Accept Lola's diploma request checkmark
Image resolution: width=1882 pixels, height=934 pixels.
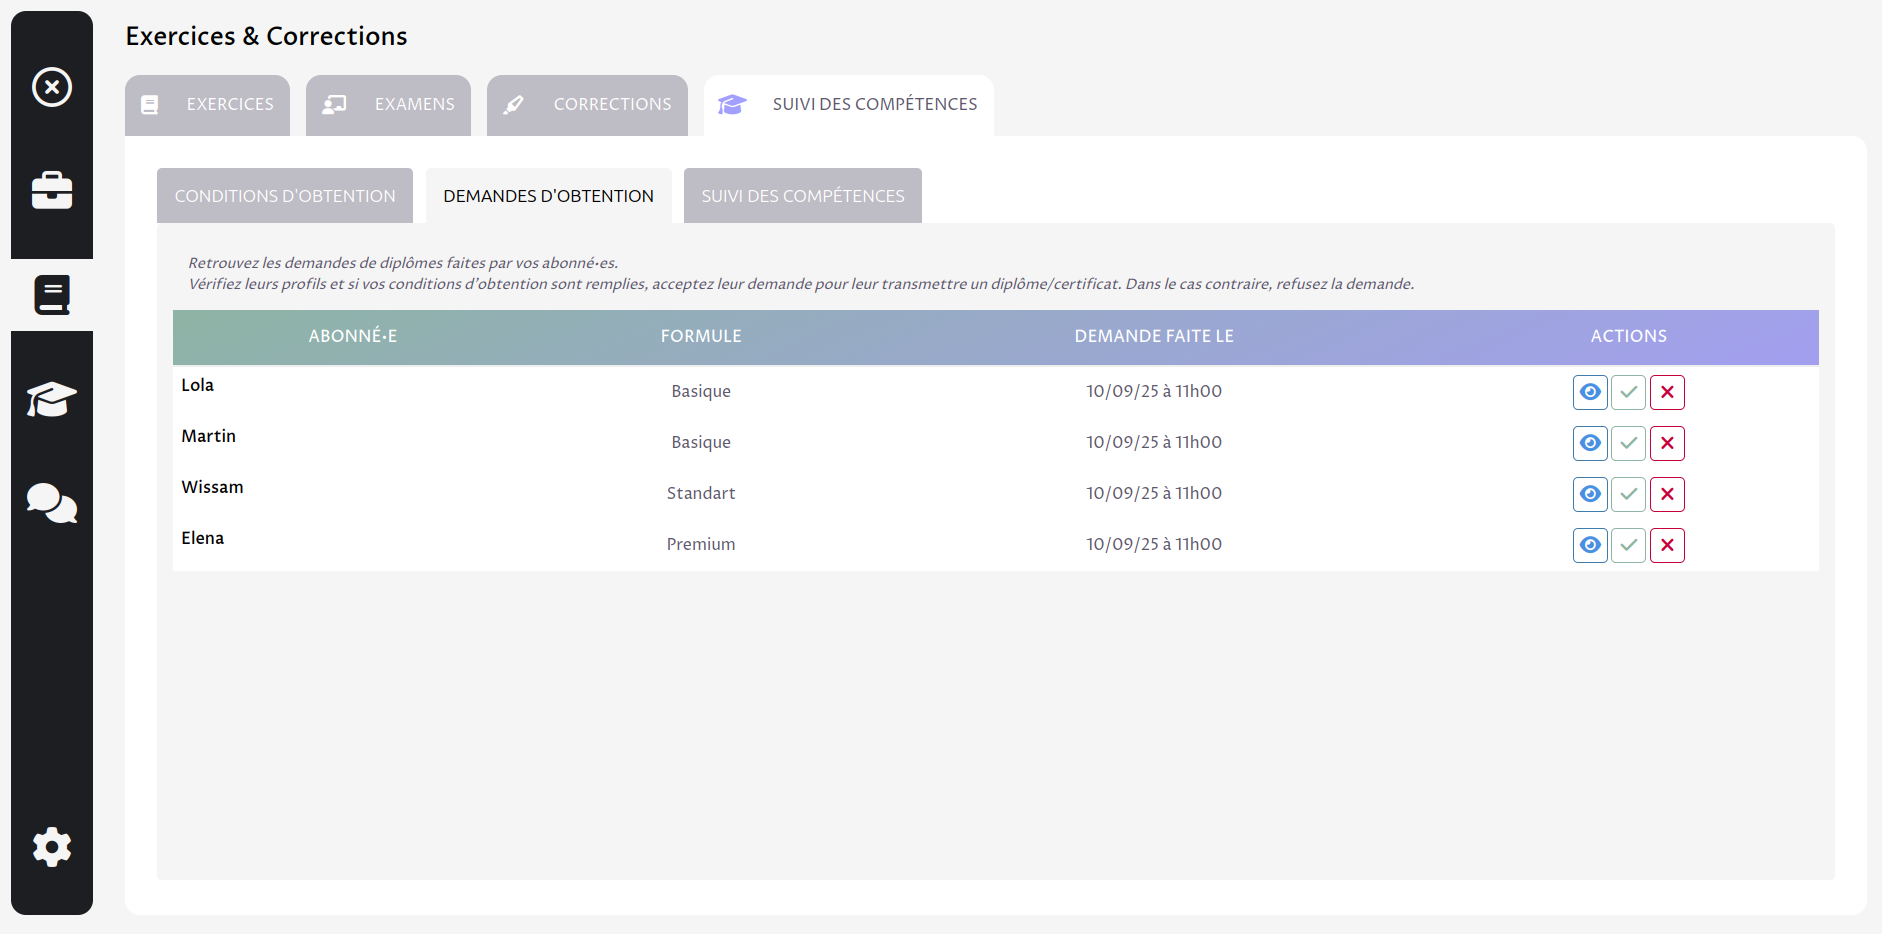[1628, 392]
